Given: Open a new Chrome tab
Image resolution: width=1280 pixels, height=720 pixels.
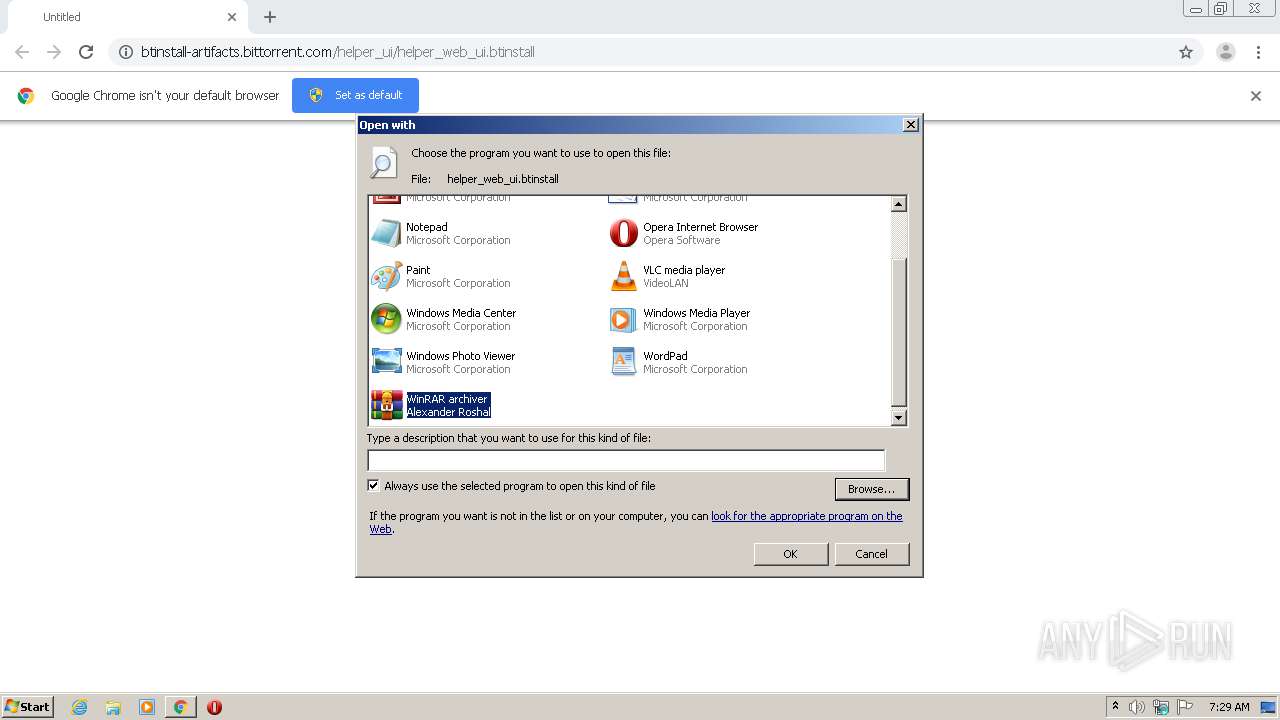Looking at the screenshot, I should pyautogui.click(x=270, y=17).
